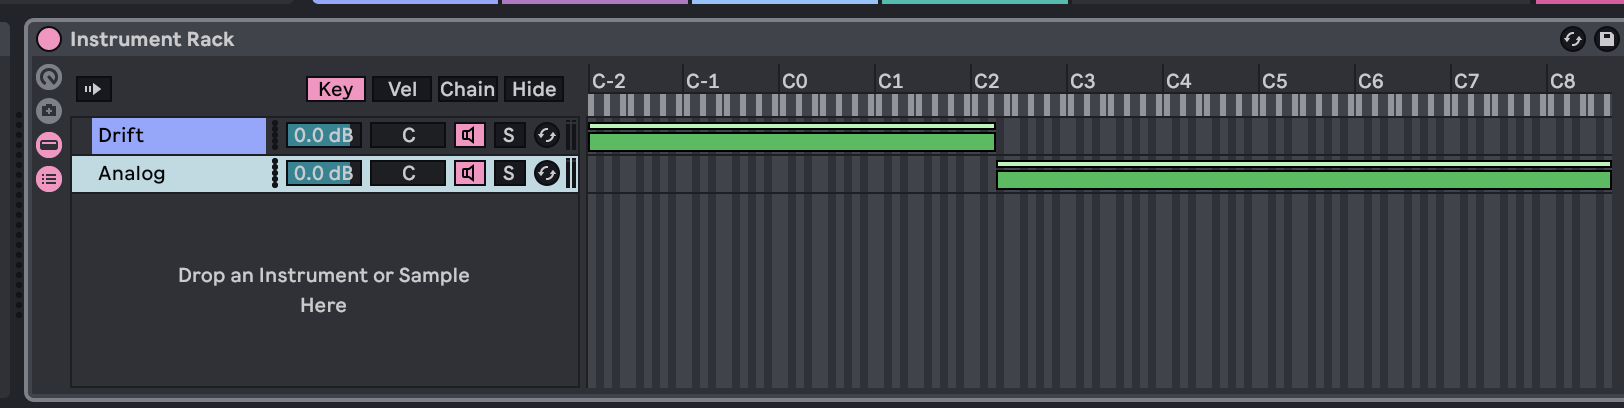This screenshot has width=1624, height=408.
Task: Open the Vel zone editor tab
Action: pos(402,89)
